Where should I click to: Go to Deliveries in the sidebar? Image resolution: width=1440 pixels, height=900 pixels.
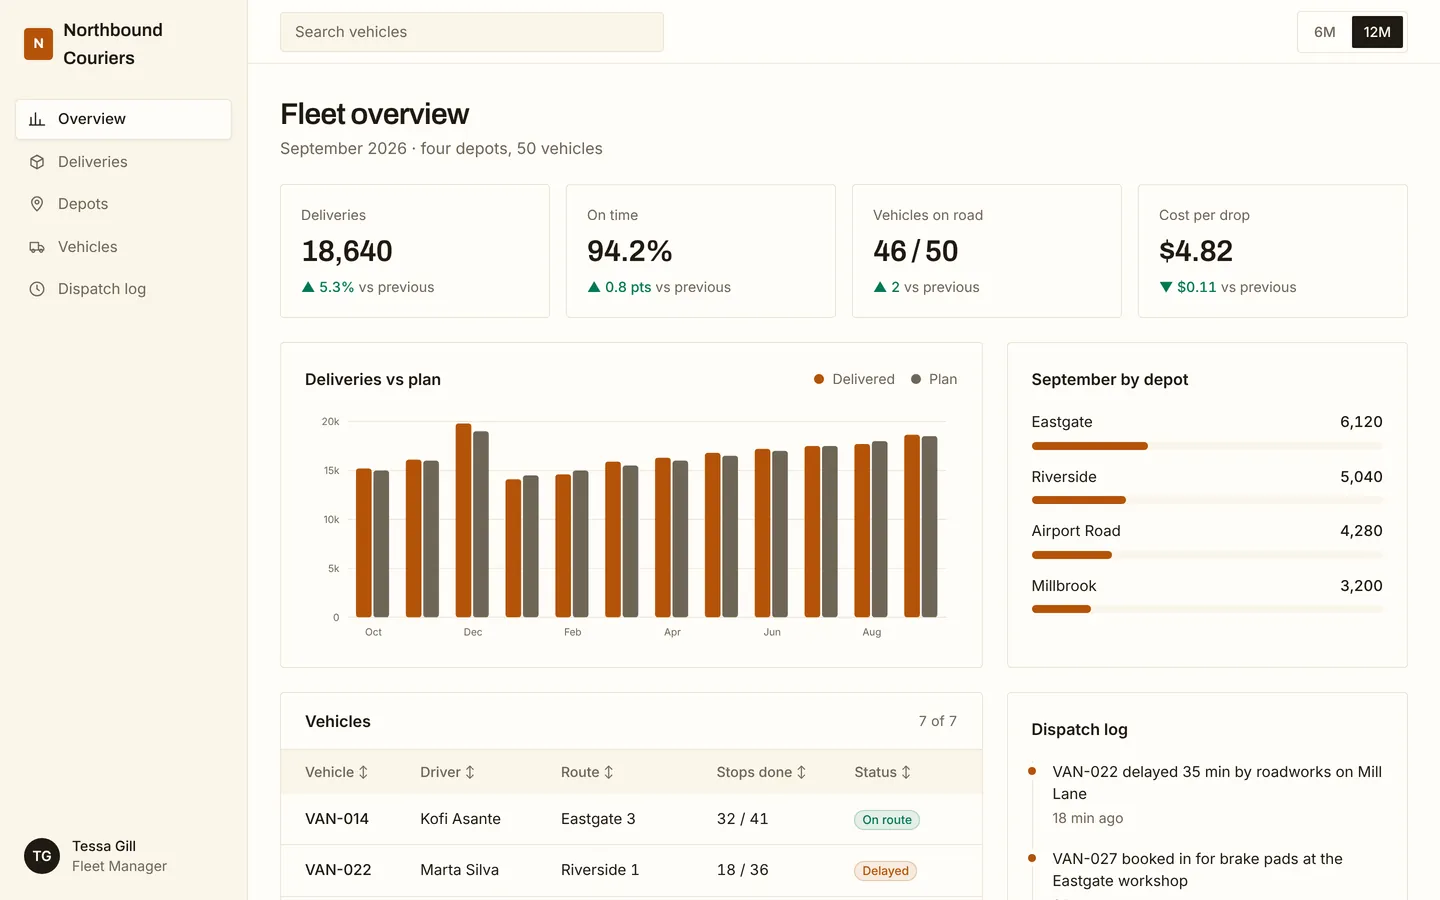(x=123, y=162)
